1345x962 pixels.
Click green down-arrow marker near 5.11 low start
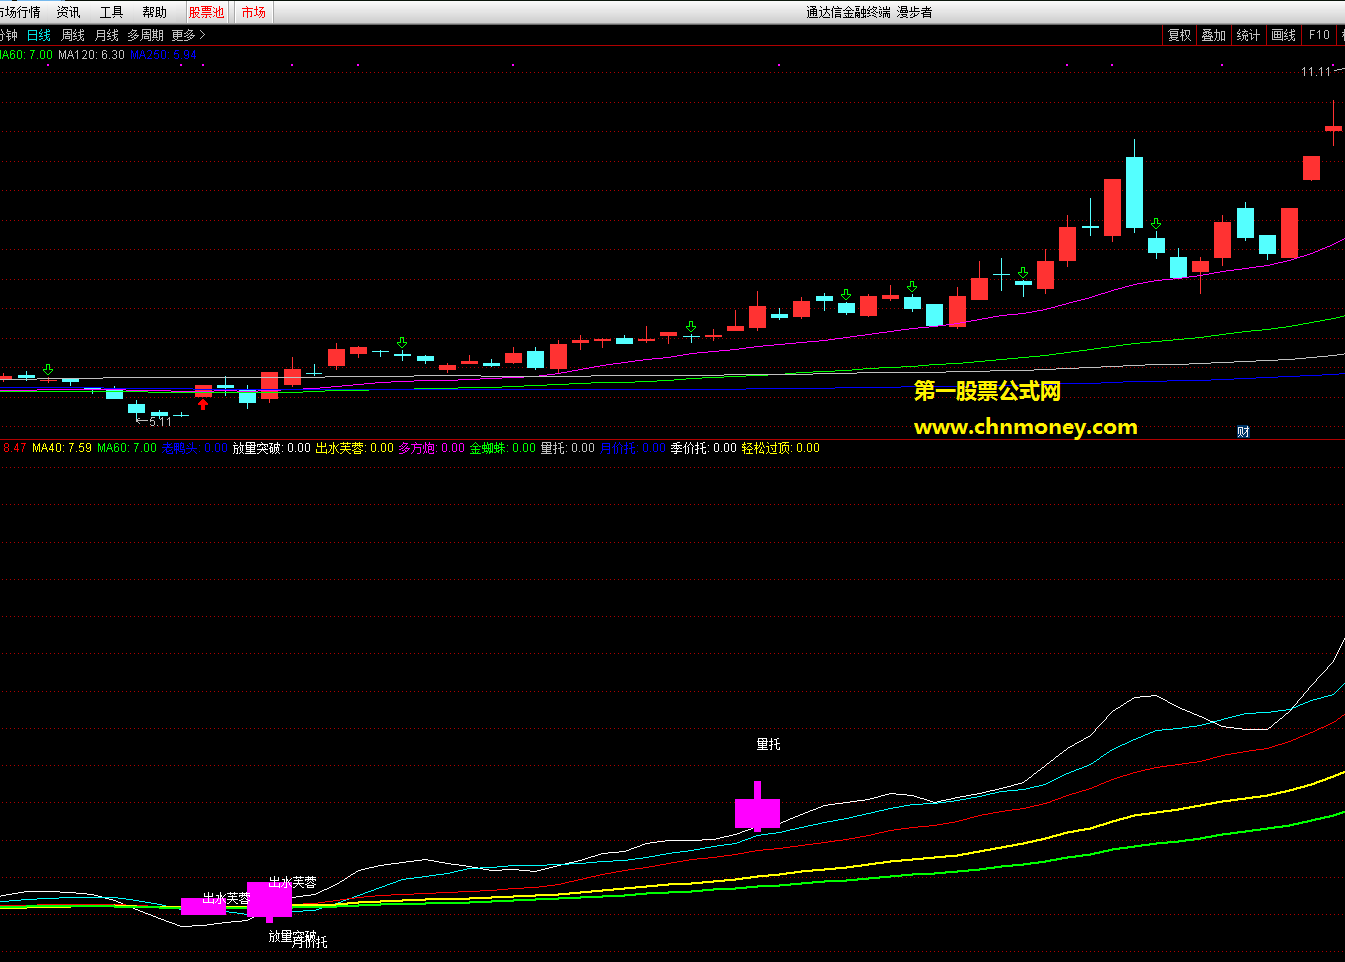click(48, 370)
